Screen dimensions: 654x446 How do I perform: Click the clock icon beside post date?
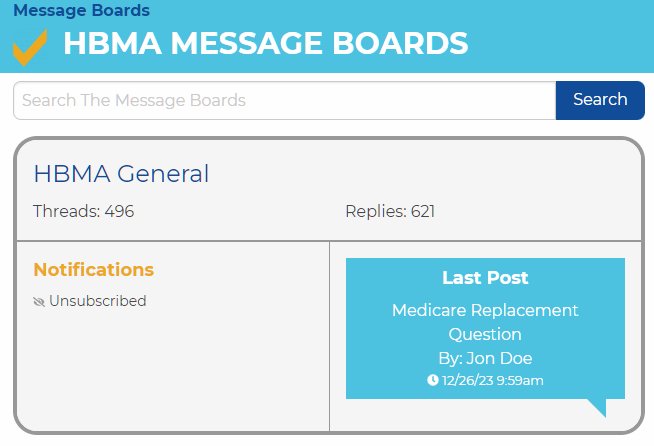click(433, 380)
